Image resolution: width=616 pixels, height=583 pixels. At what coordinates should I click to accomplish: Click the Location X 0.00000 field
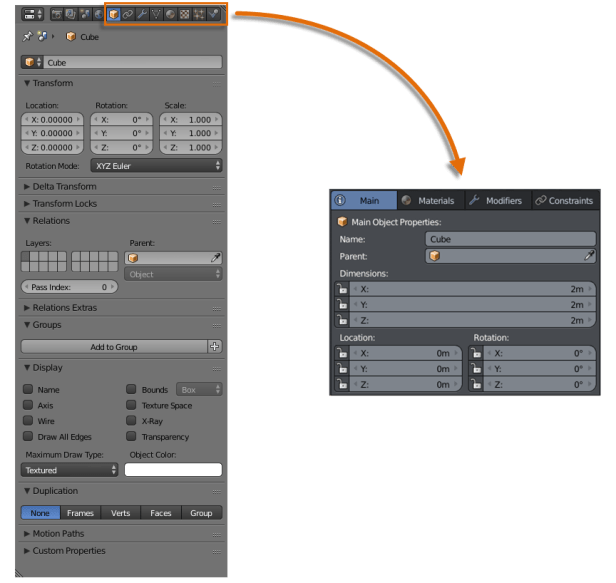coord(52,119)
